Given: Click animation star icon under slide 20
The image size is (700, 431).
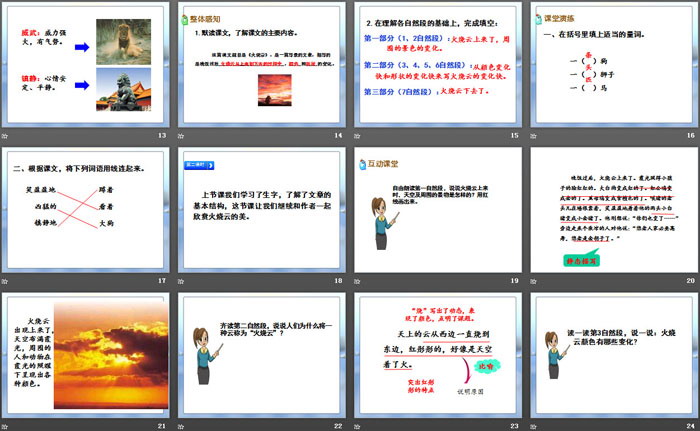Looking at the screenshot, I should pyautogui.click(x=533, y=281).
